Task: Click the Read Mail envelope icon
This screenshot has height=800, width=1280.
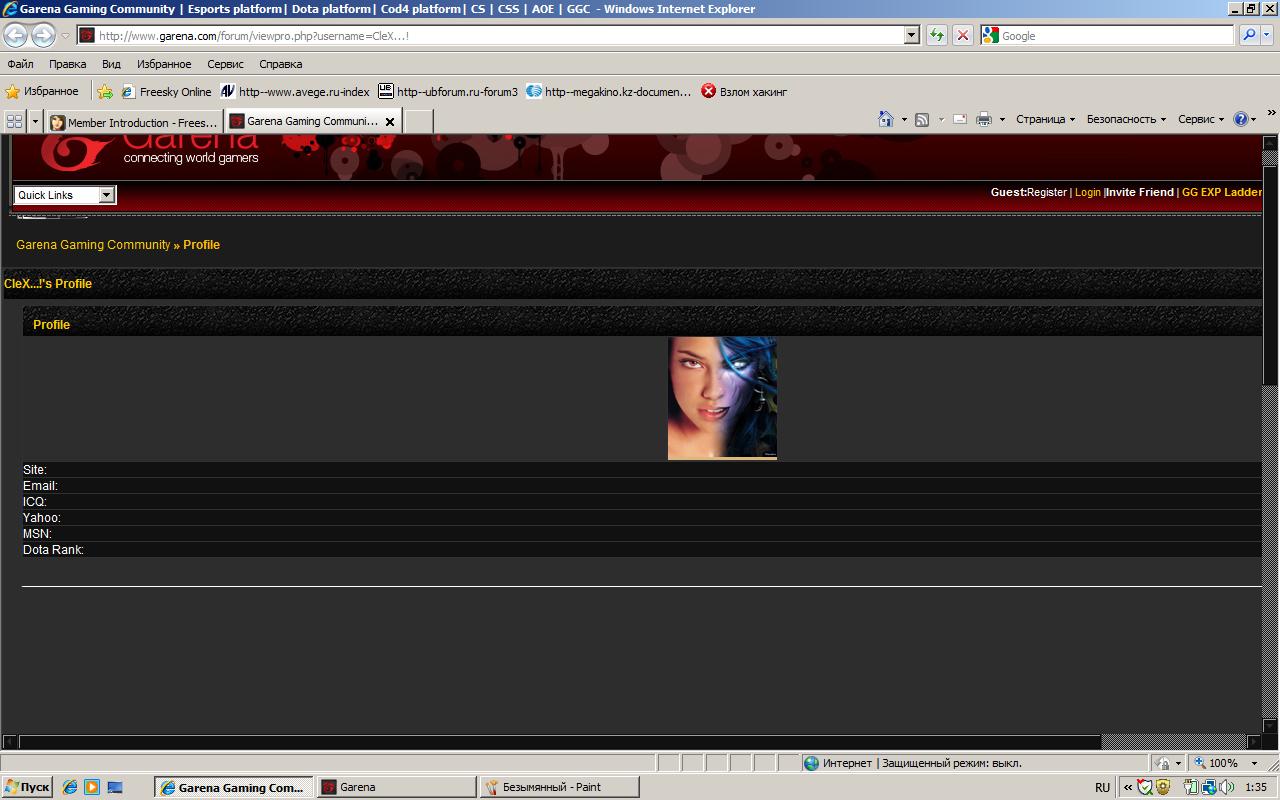Action: (x=959, y=119)
